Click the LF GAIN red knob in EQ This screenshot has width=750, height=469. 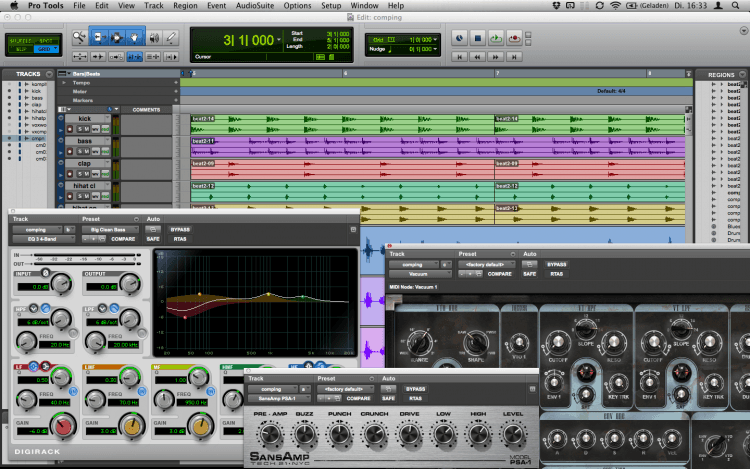coord(63,426)
